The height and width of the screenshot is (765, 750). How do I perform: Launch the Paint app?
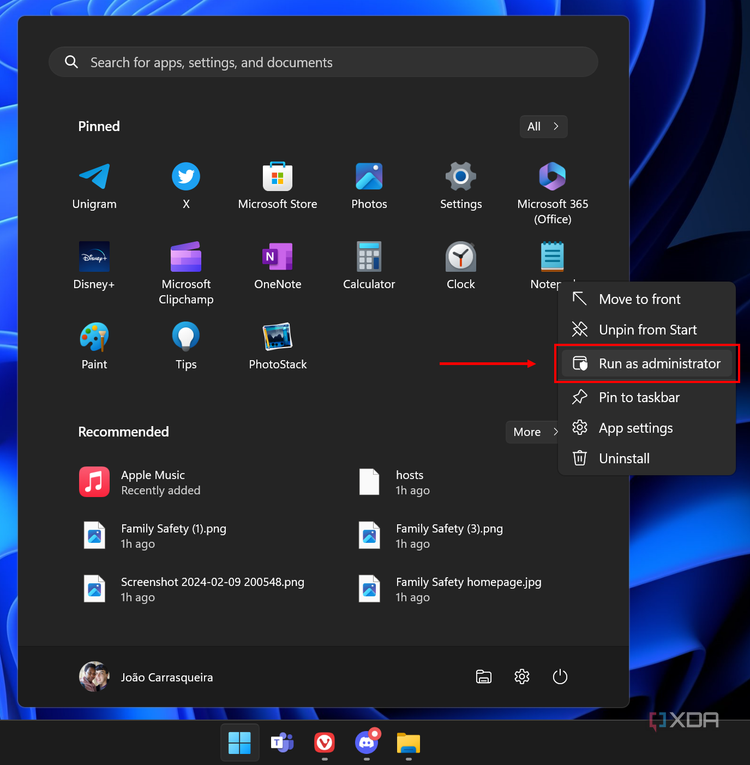[94, 345]
